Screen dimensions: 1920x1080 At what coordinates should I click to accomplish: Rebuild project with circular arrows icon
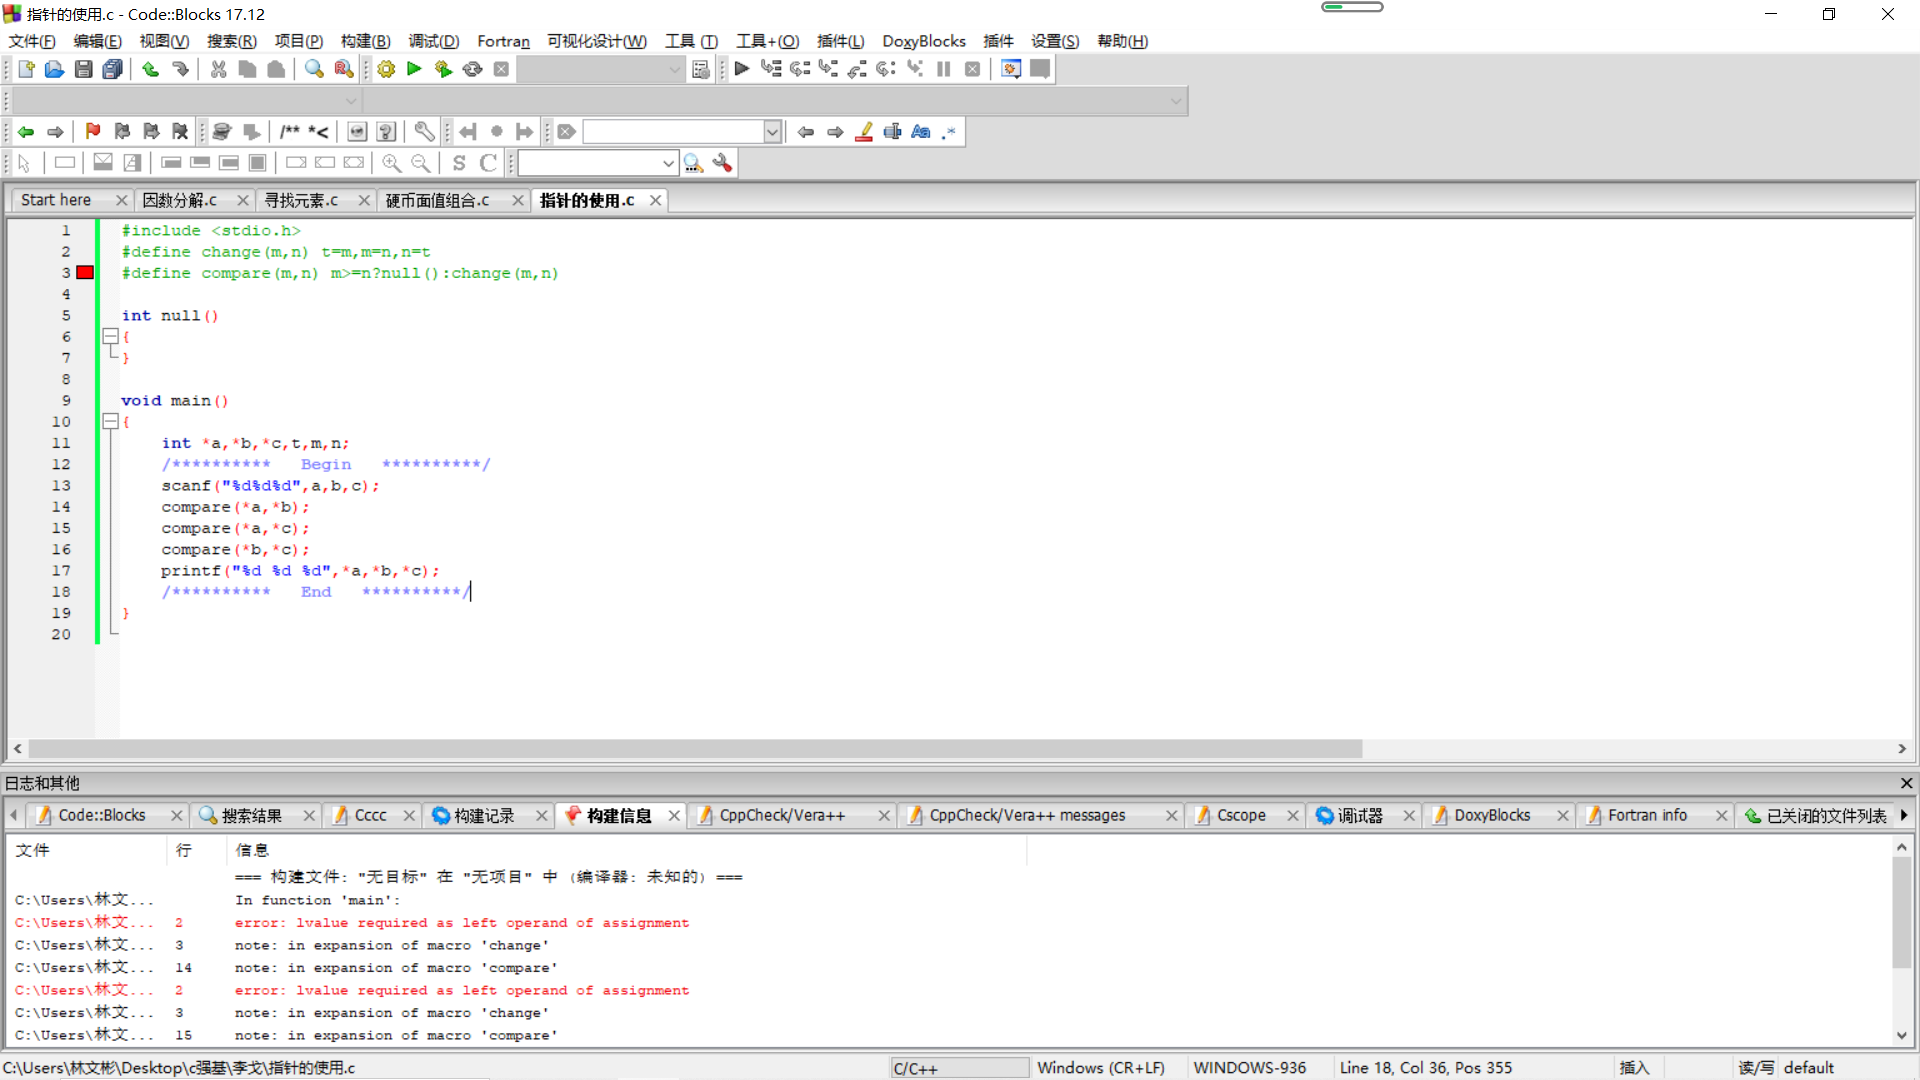[472, 69]
